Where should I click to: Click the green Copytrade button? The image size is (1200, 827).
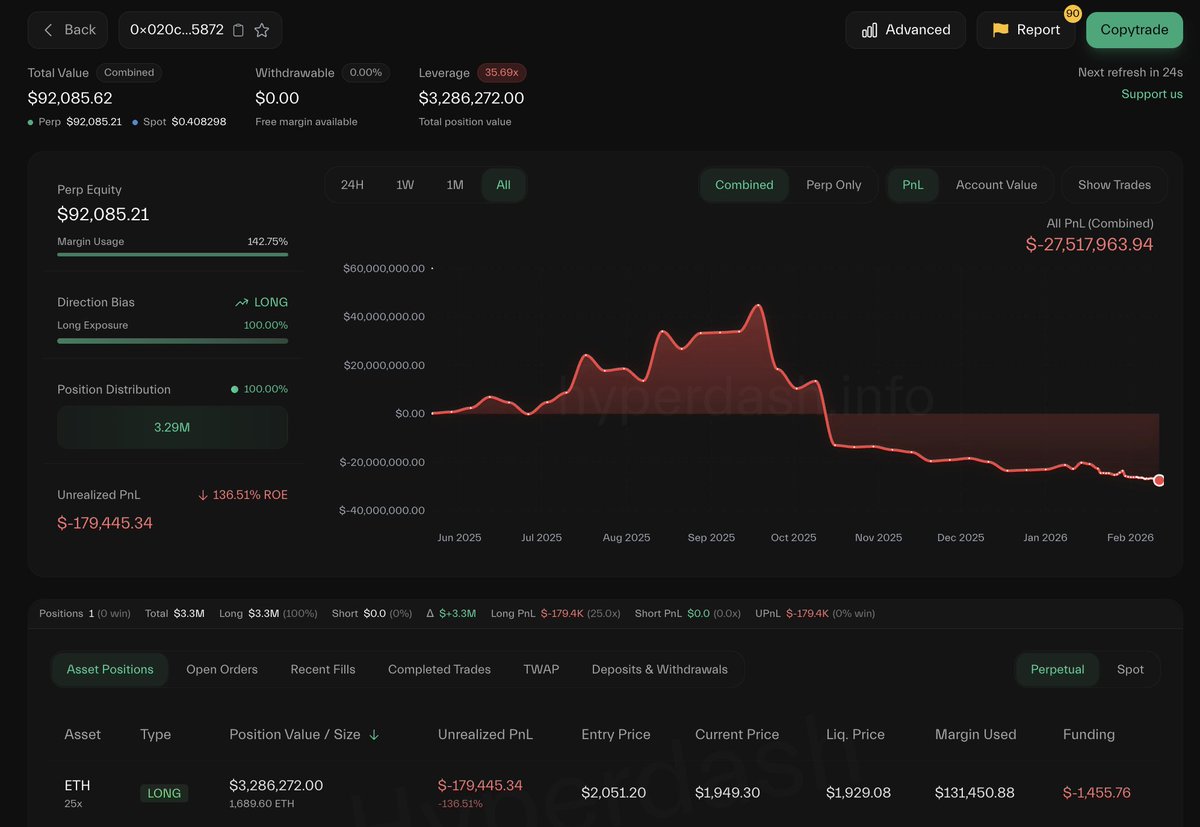tap(1134, 30)
